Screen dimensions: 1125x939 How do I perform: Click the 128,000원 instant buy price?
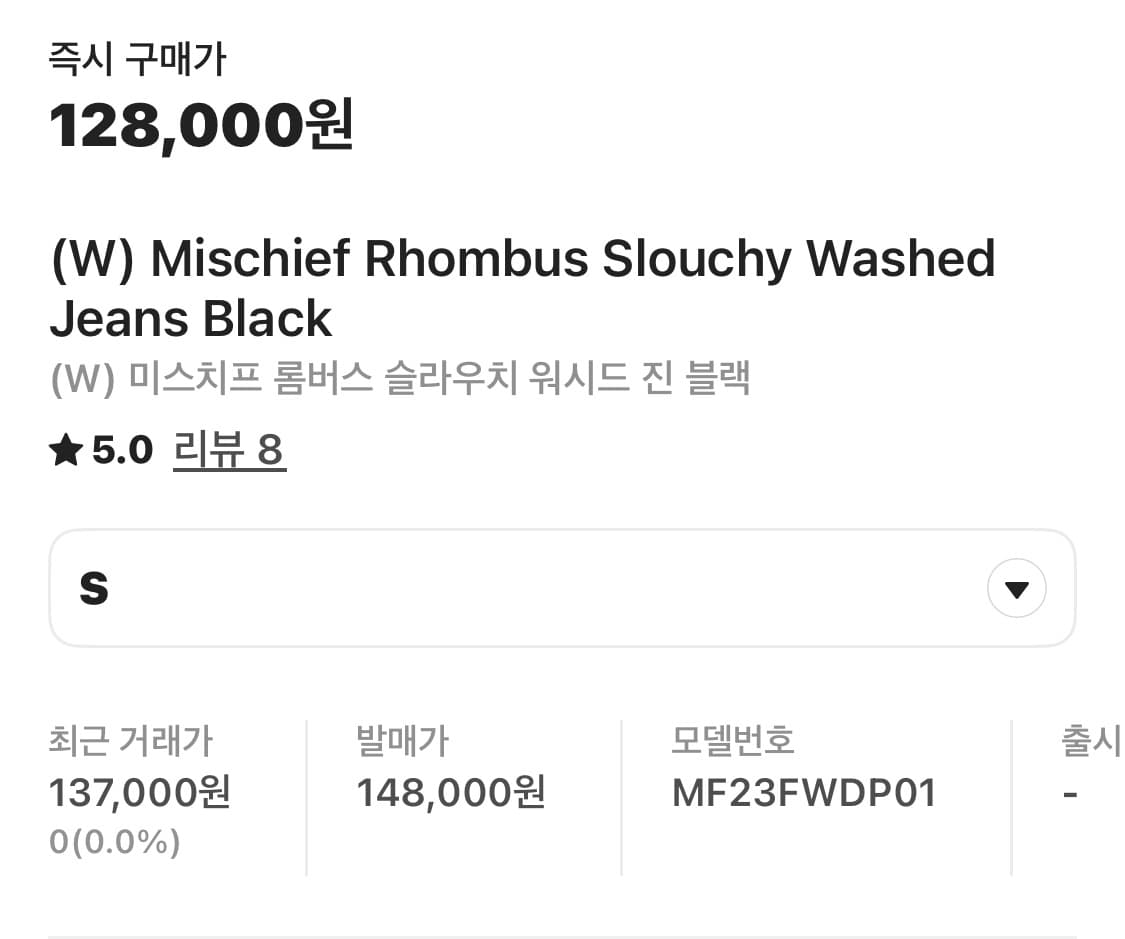[x=201, y=125]
